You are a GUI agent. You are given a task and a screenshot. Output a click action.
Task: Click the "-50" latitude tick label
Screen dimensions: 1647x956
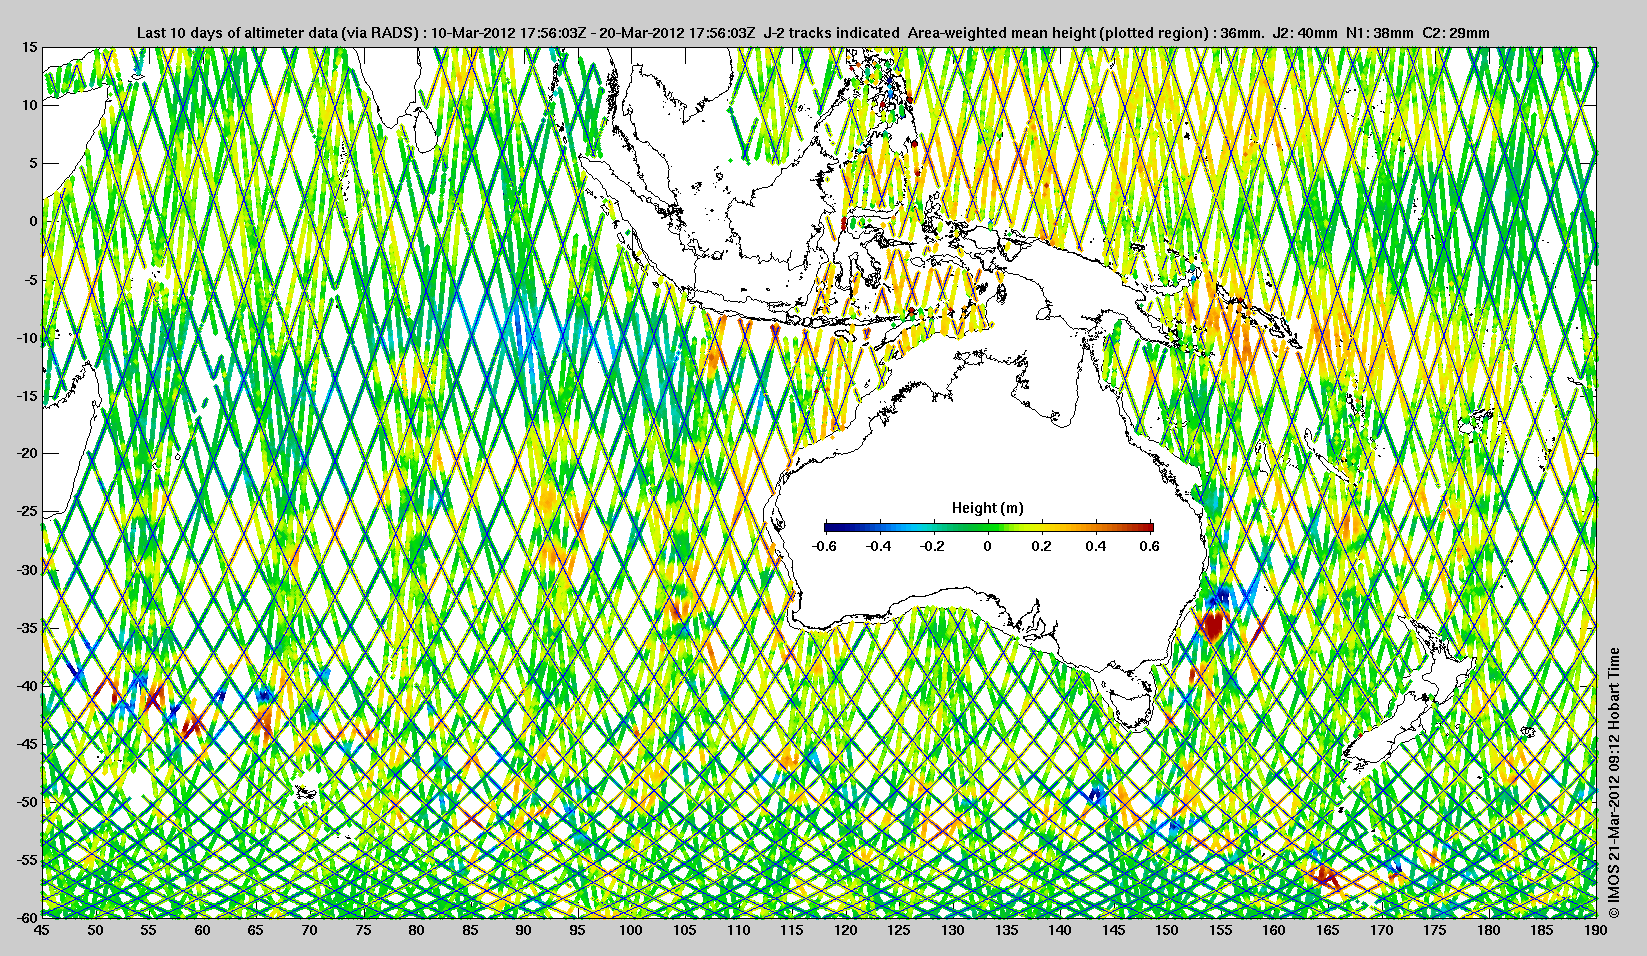[x=27, y=802]
